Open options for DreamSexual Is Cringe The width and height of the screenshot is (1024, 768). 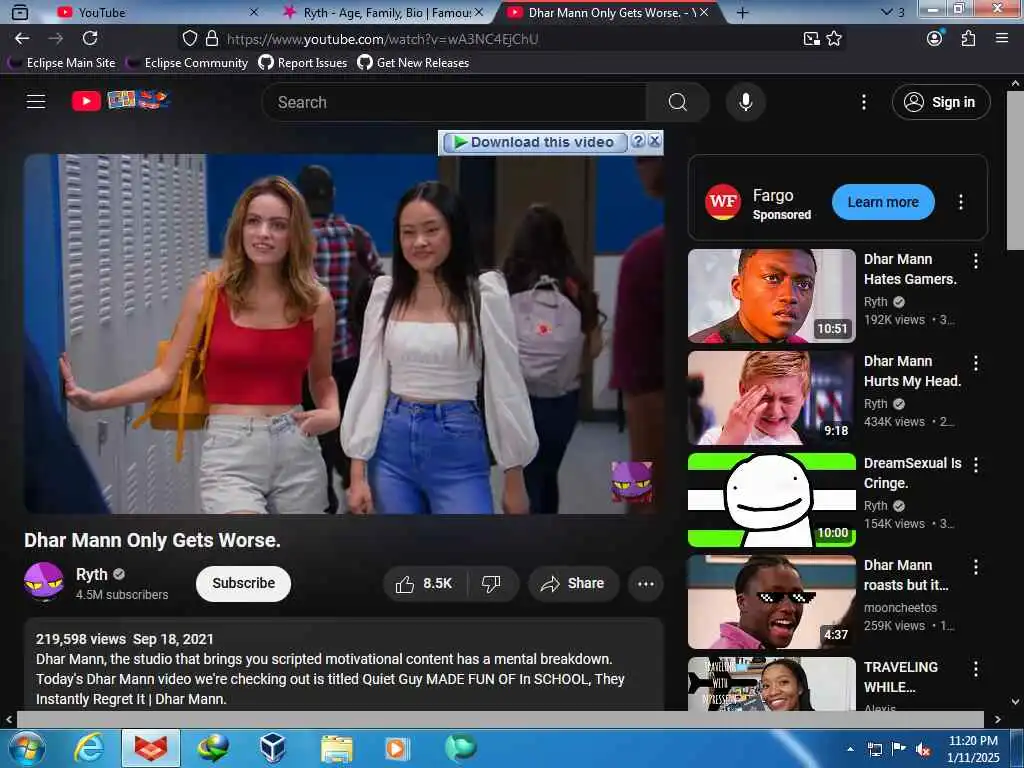(x=976, y=465)
